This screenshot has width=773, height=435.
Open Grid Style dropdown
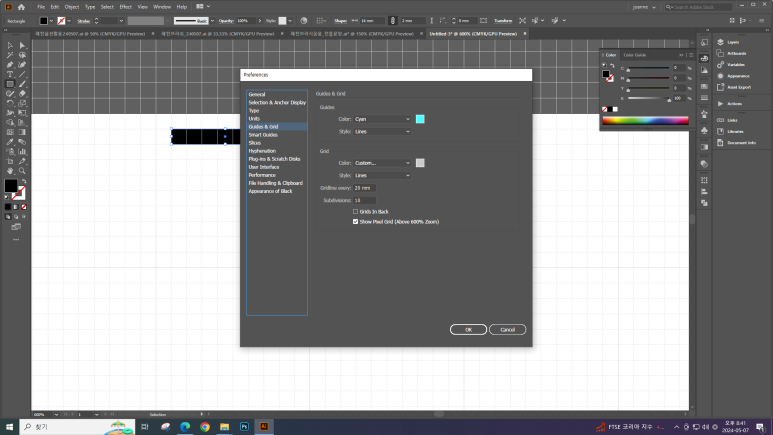click(382, 176)
